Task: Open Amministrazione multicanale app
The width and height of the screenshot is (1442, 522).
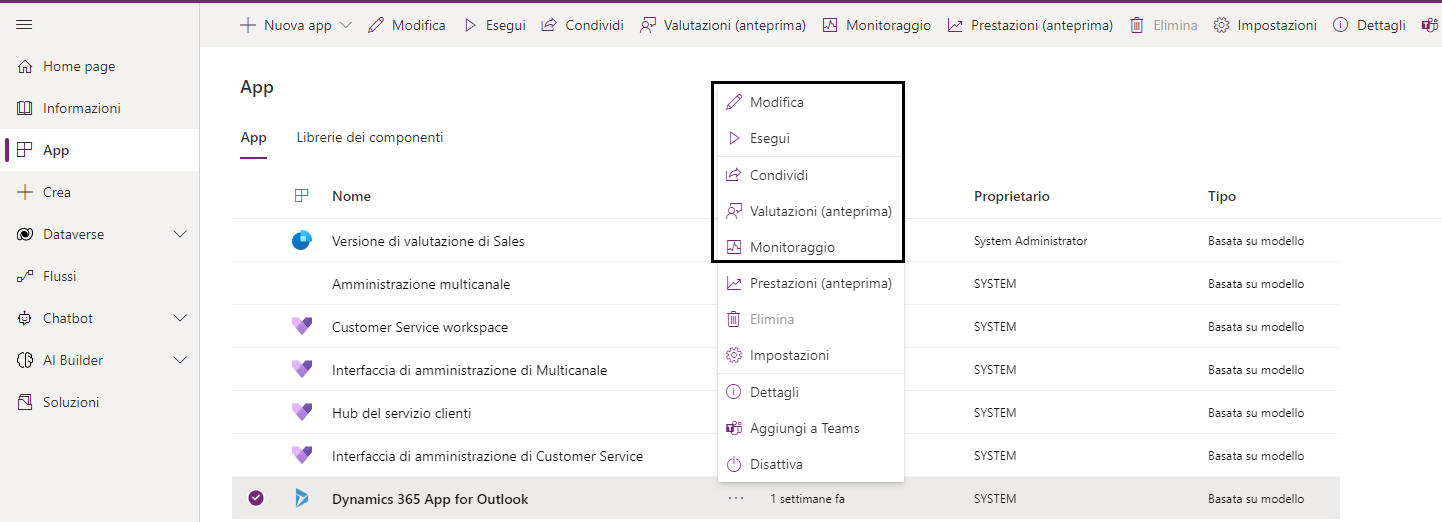Action: 421,284
